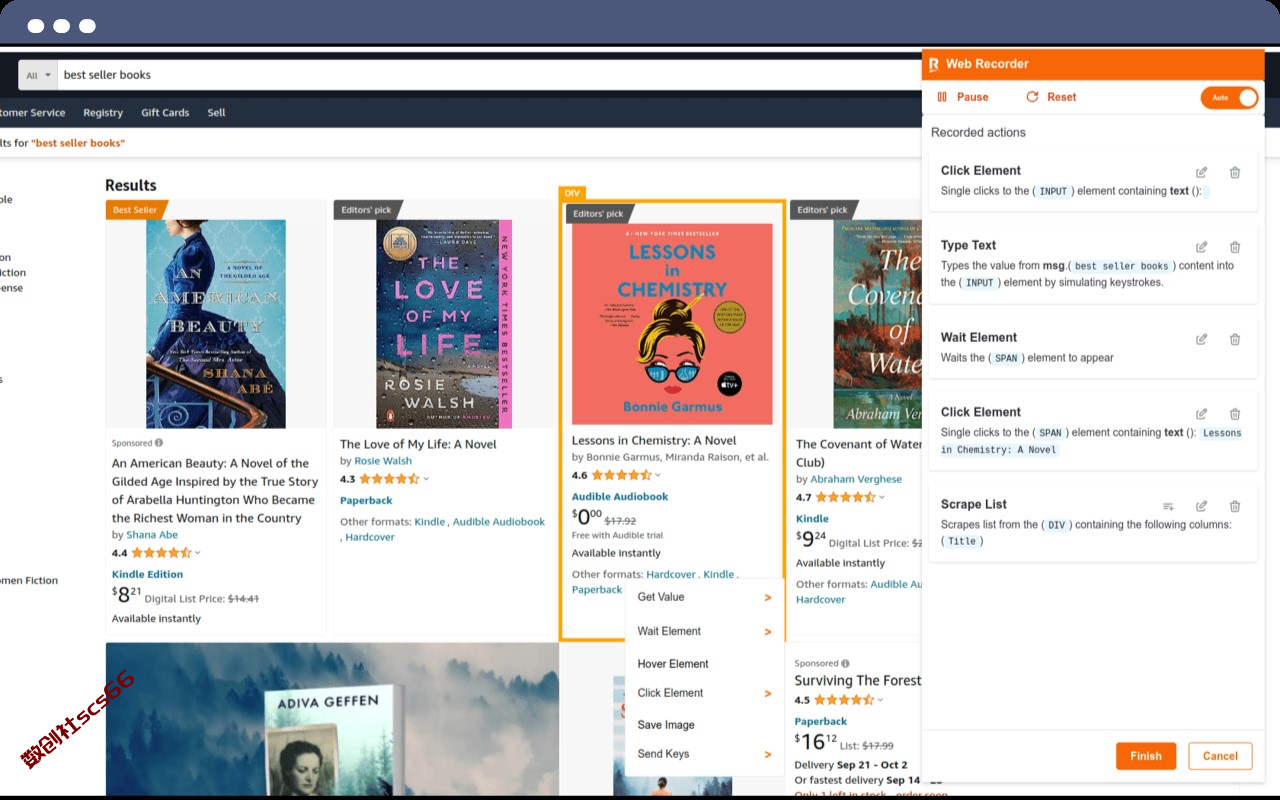Expand rating dropdown for Surviving The Forest

click(x=880, y=700)
